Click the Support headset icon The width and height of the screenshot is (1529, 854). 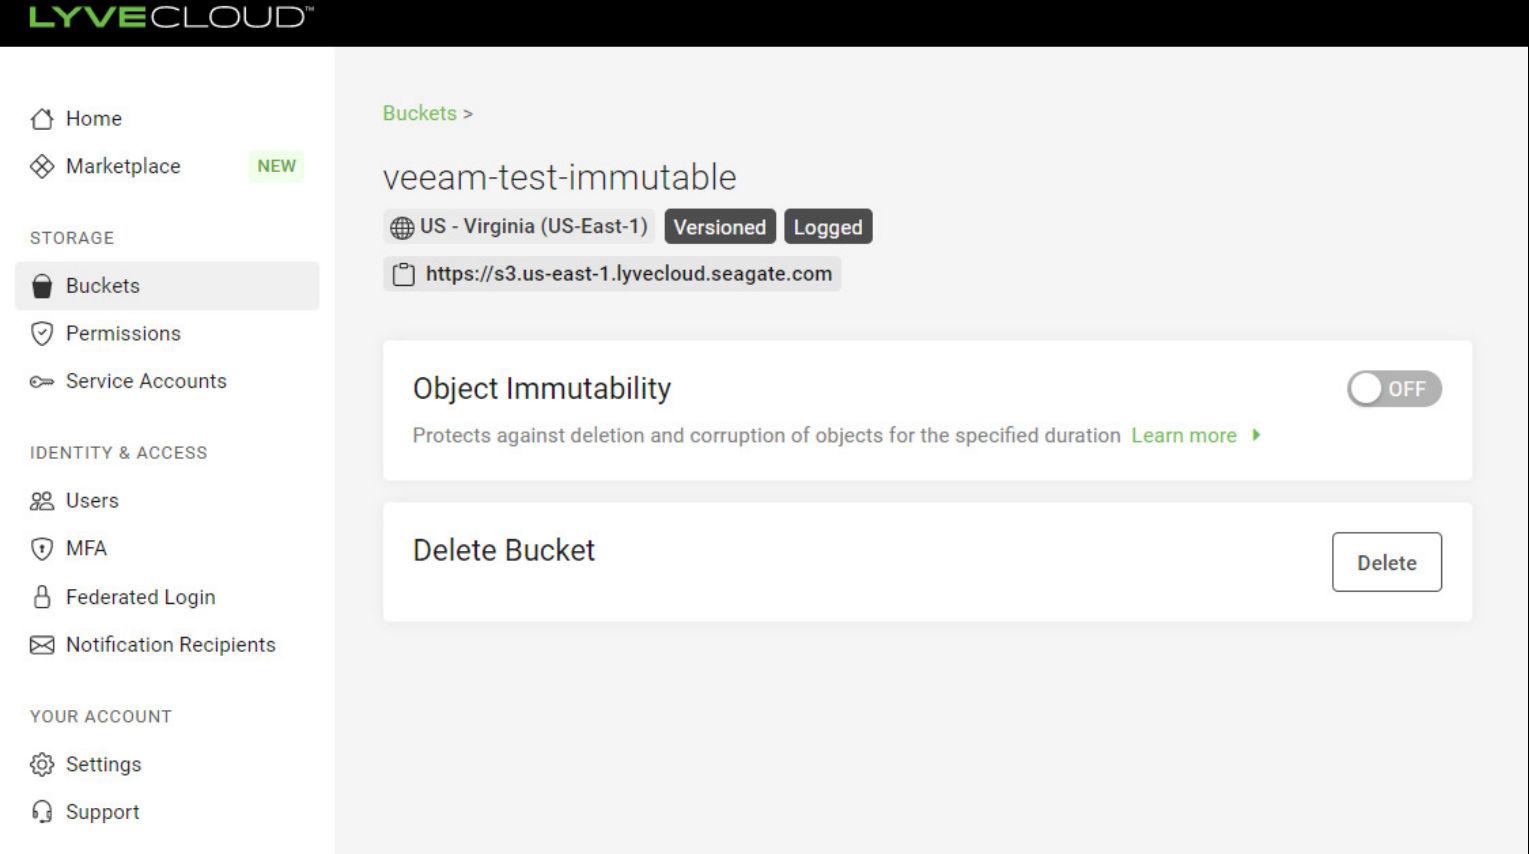coord(42,812)
